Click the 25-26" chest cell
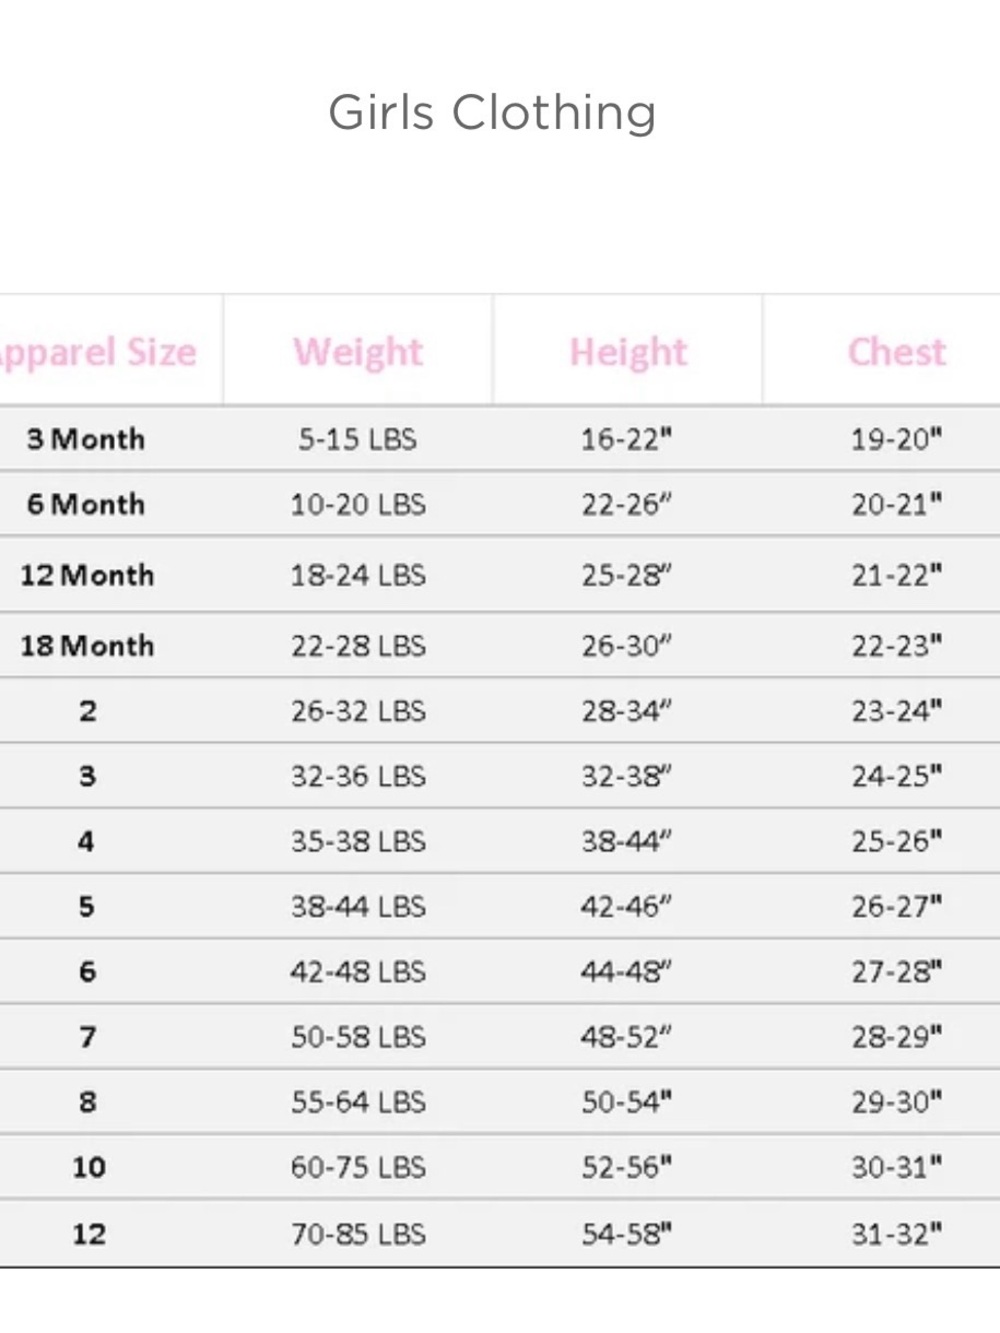1000x1333 pixels. click(897, 841)
